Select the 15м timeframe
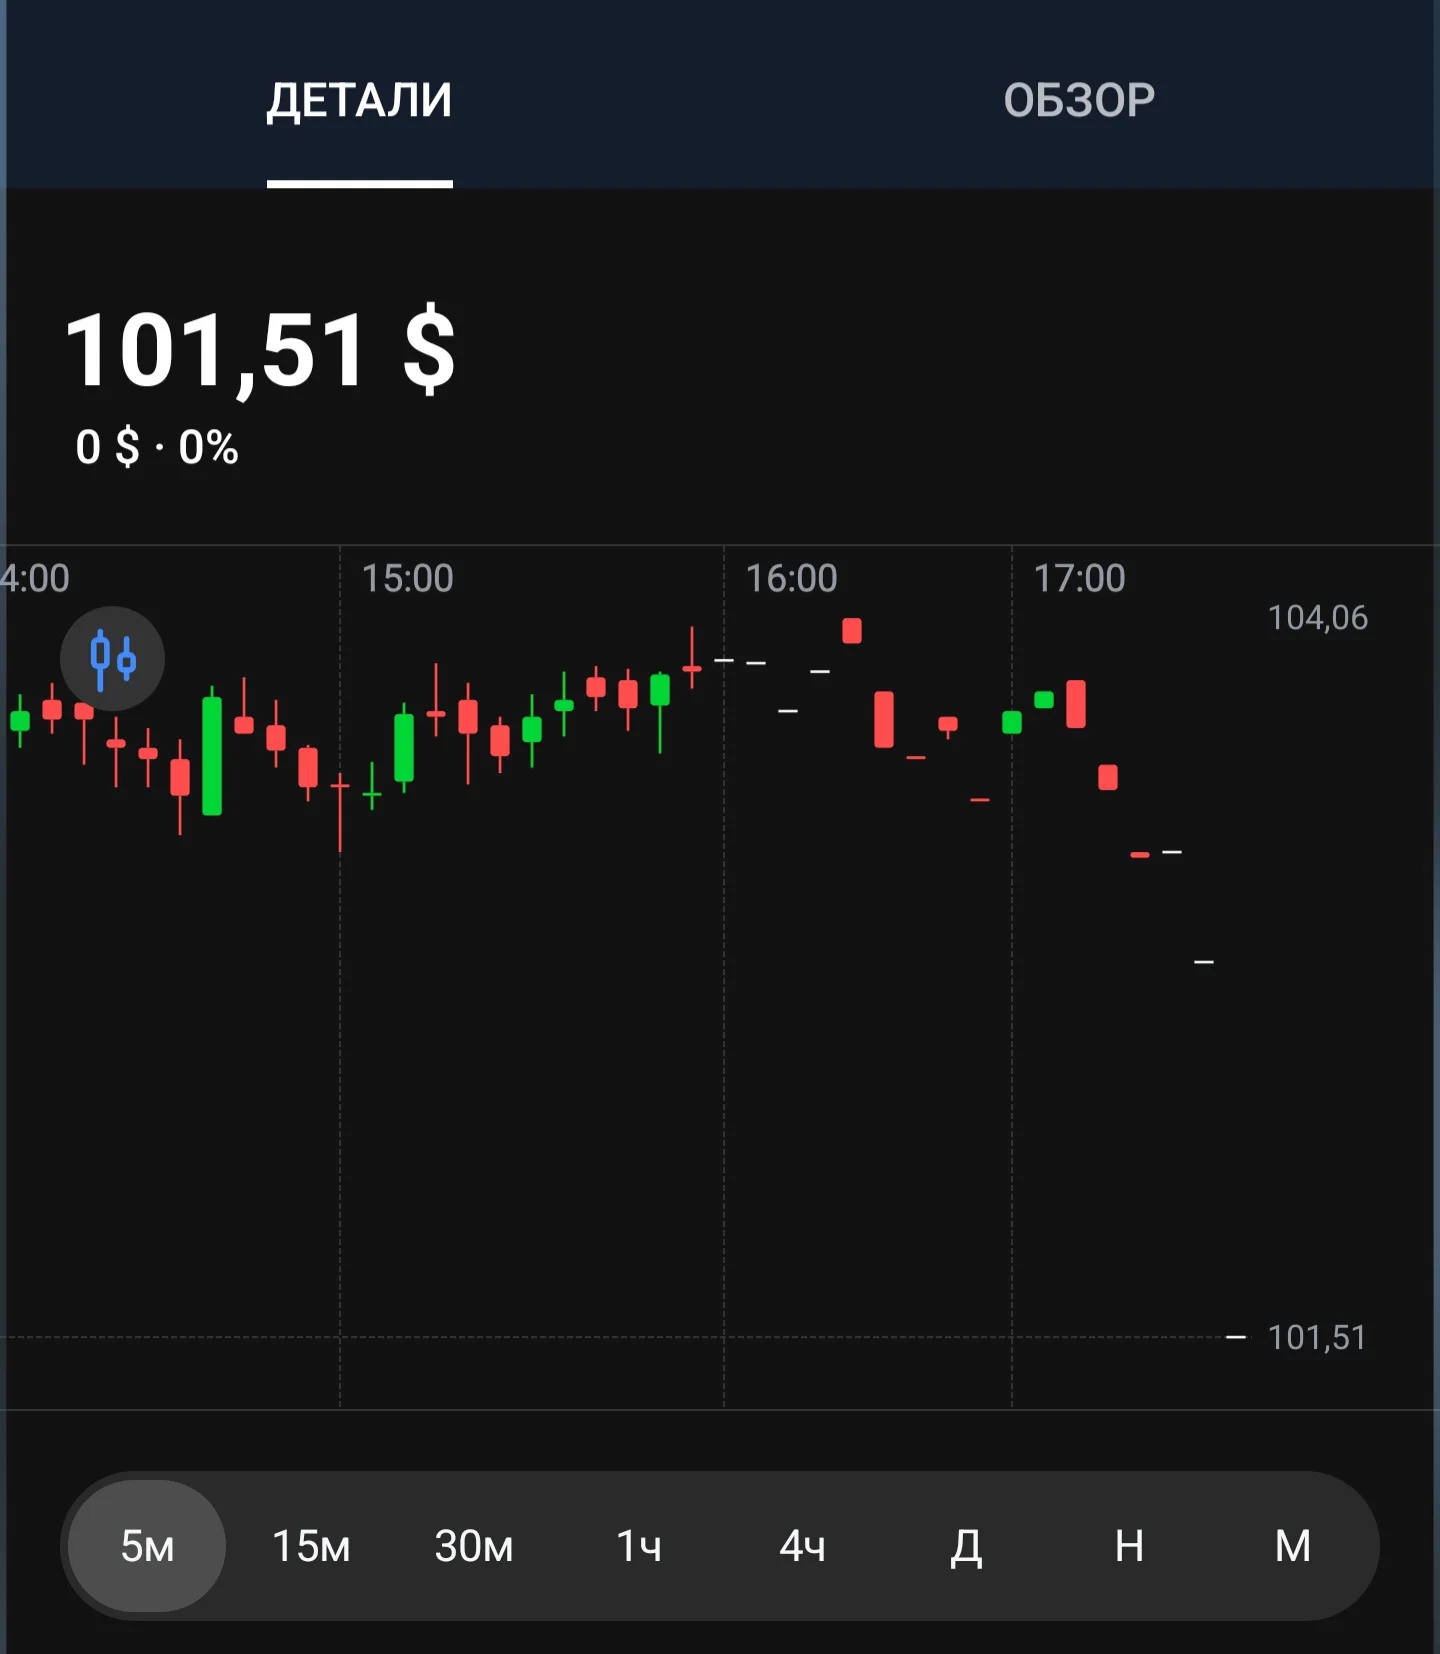The height and width of the screenshot is (1654, 1440). click(x=311, y=1546)
